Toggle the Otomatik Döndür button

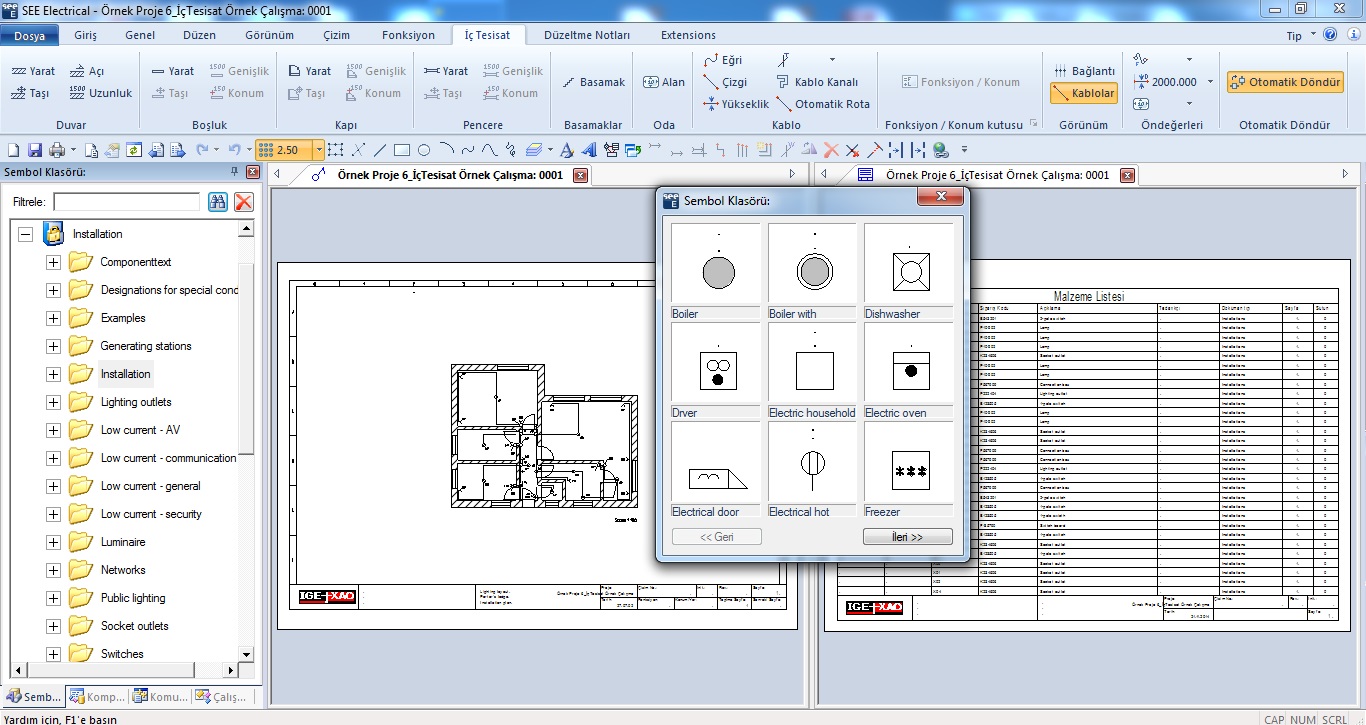pyautogui.click(x=1285, y=82)
